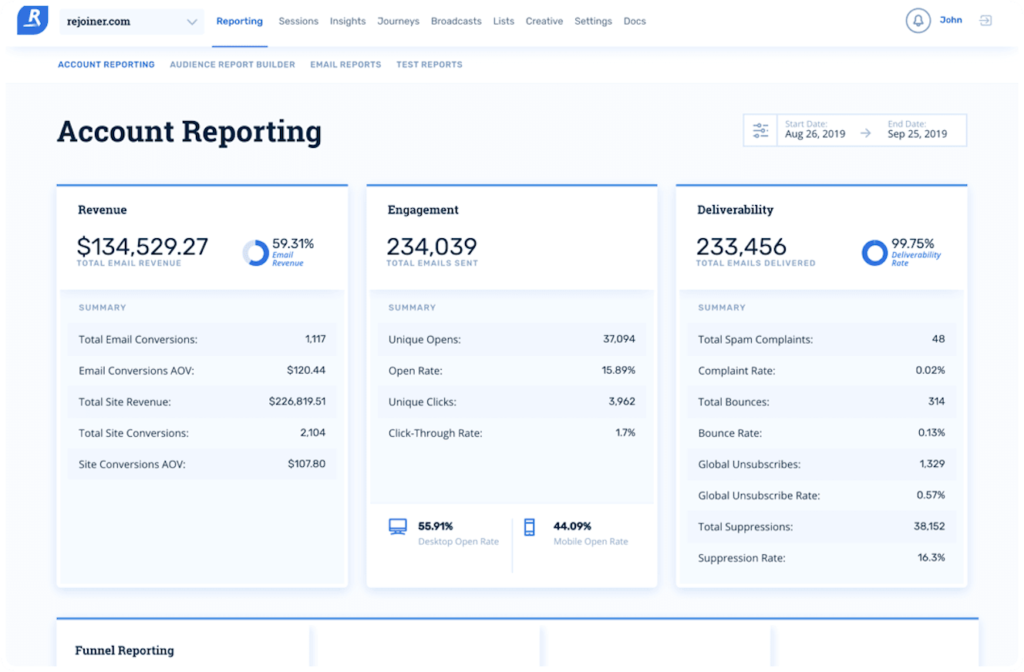Go to Insights
The width and height of the screenshot is (1024, 672).
click(347, 22)
